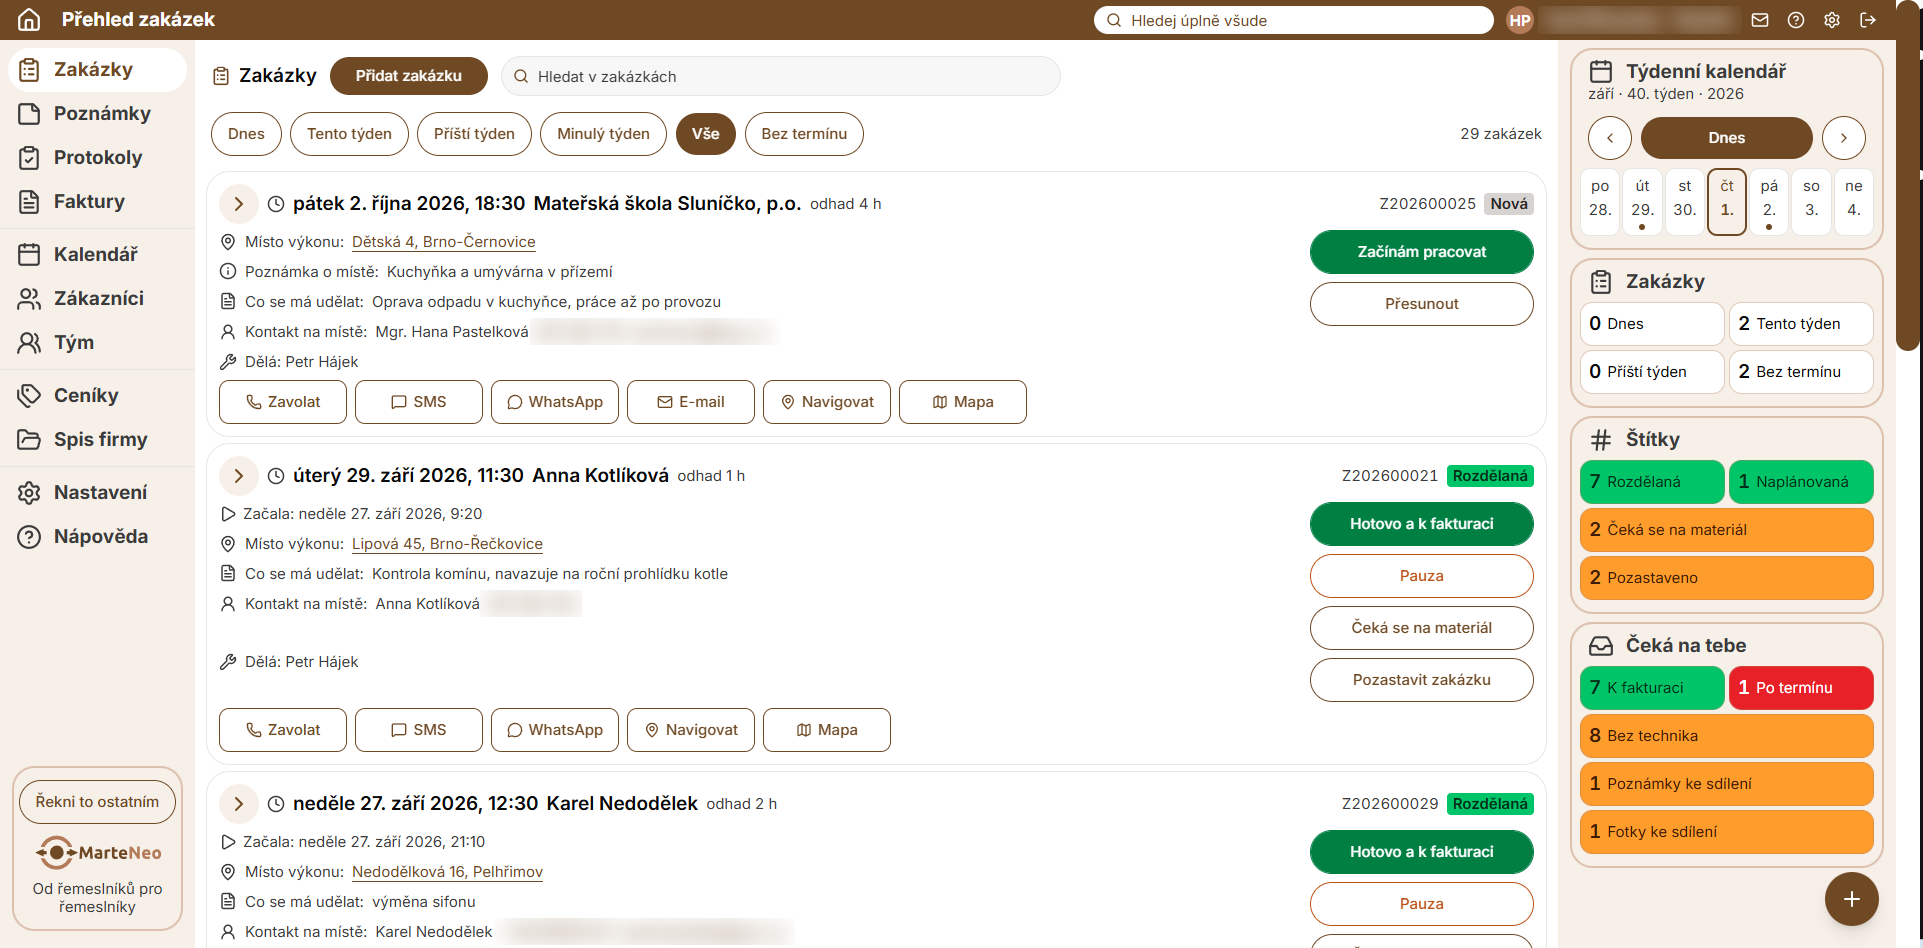
Task: Click the HP user avatar
Action: pyautogui.click(x=1520, y=20)
